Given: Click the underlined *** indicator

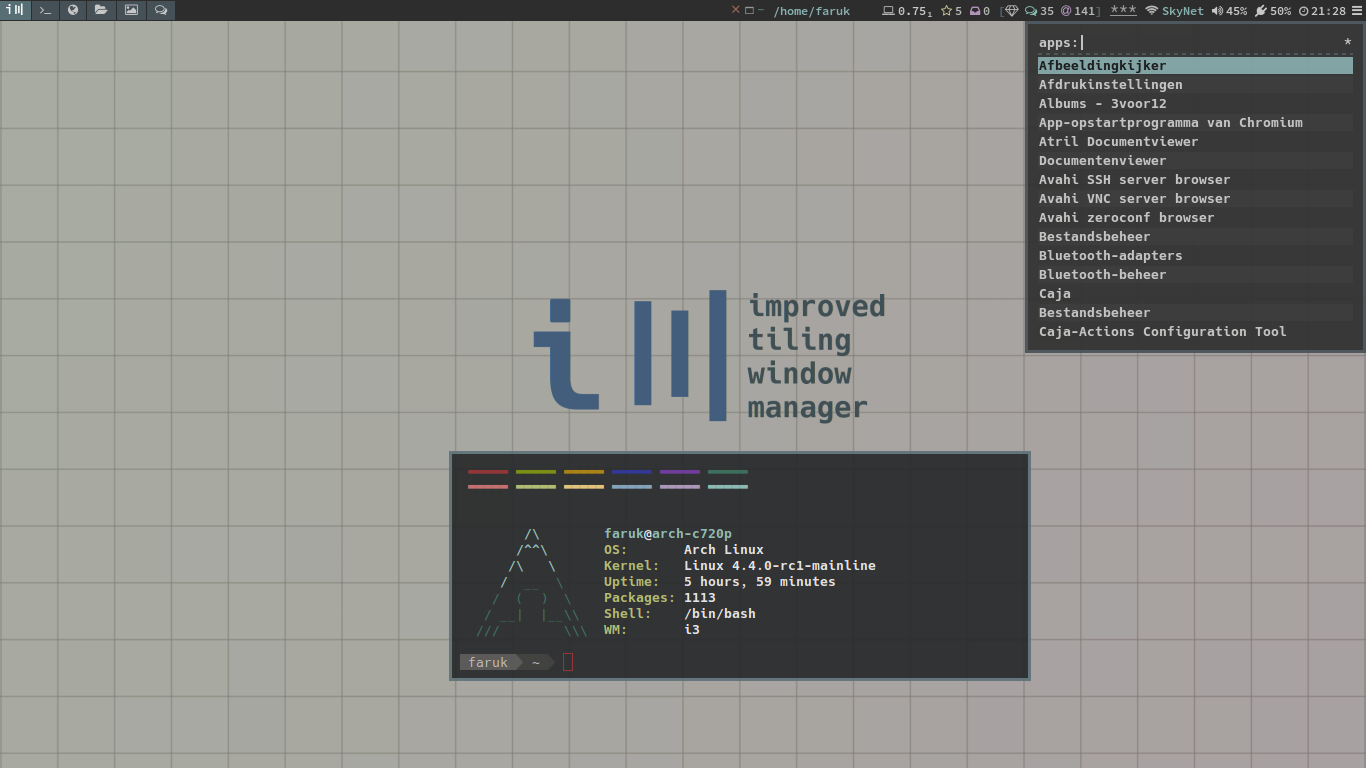Looking at the screenshot, I should (x=1123, y=10).
